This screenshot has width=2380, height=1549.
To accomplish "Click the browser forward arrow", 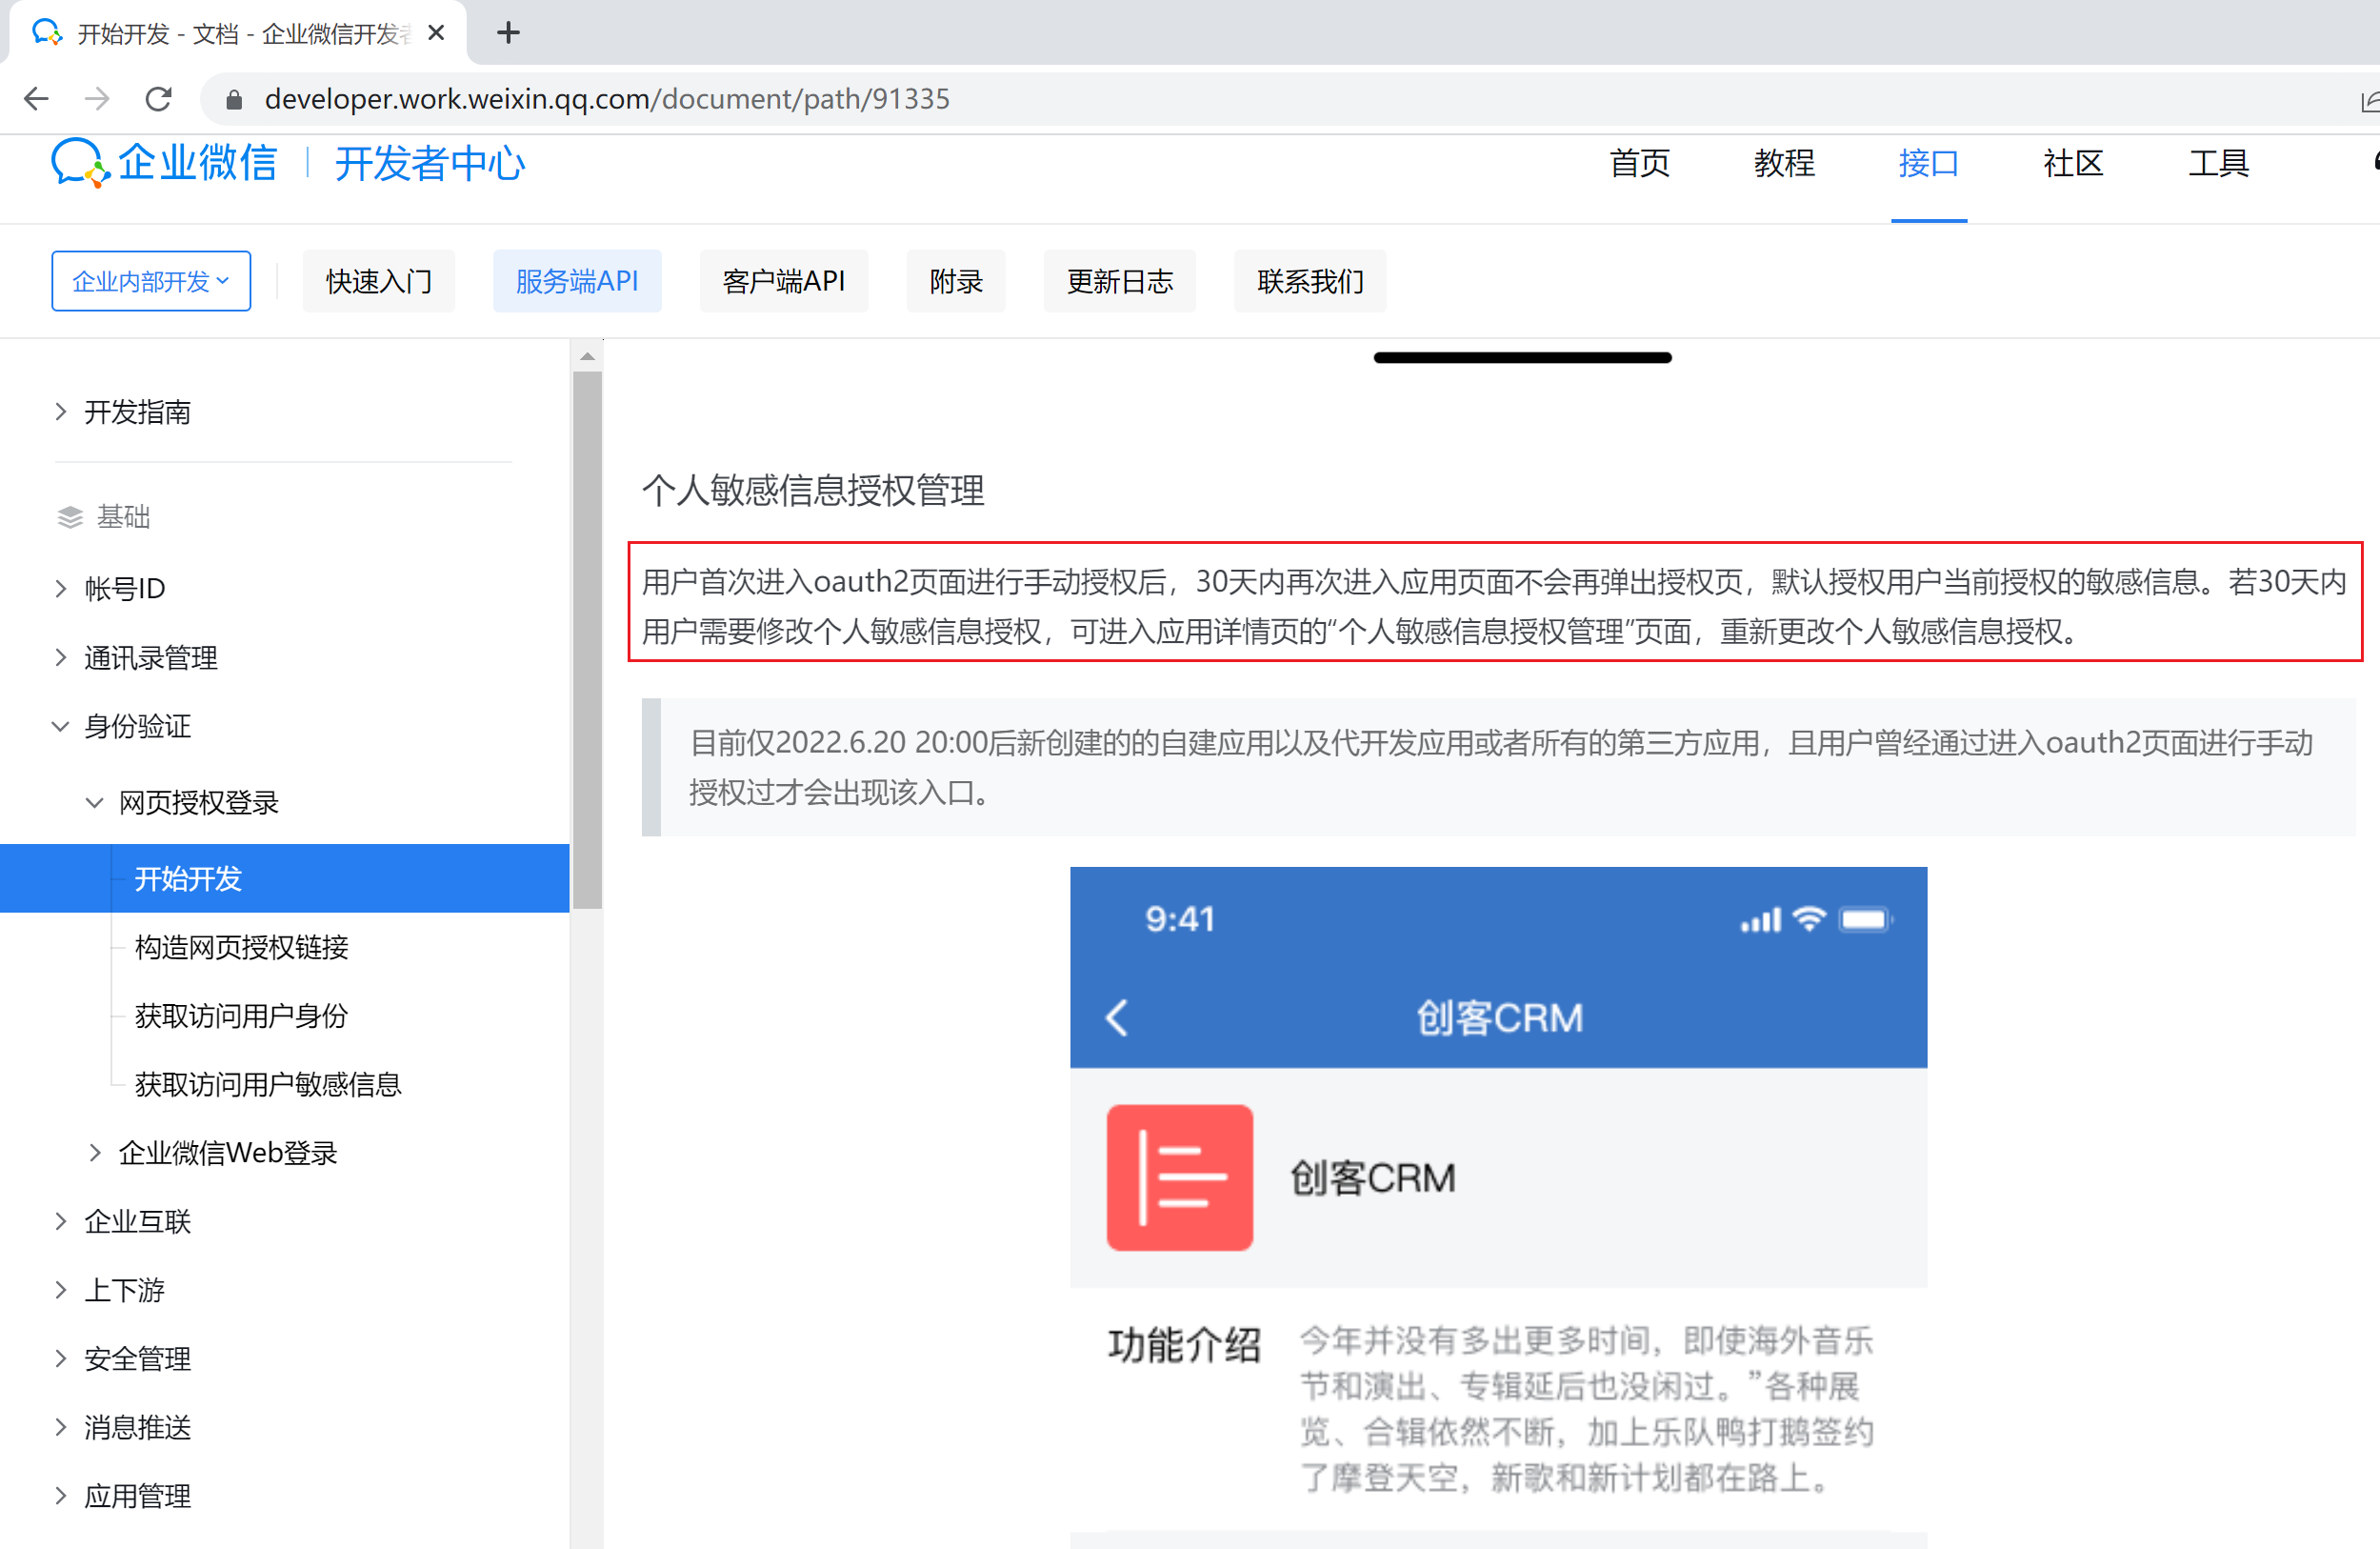I will click(97, 99).
